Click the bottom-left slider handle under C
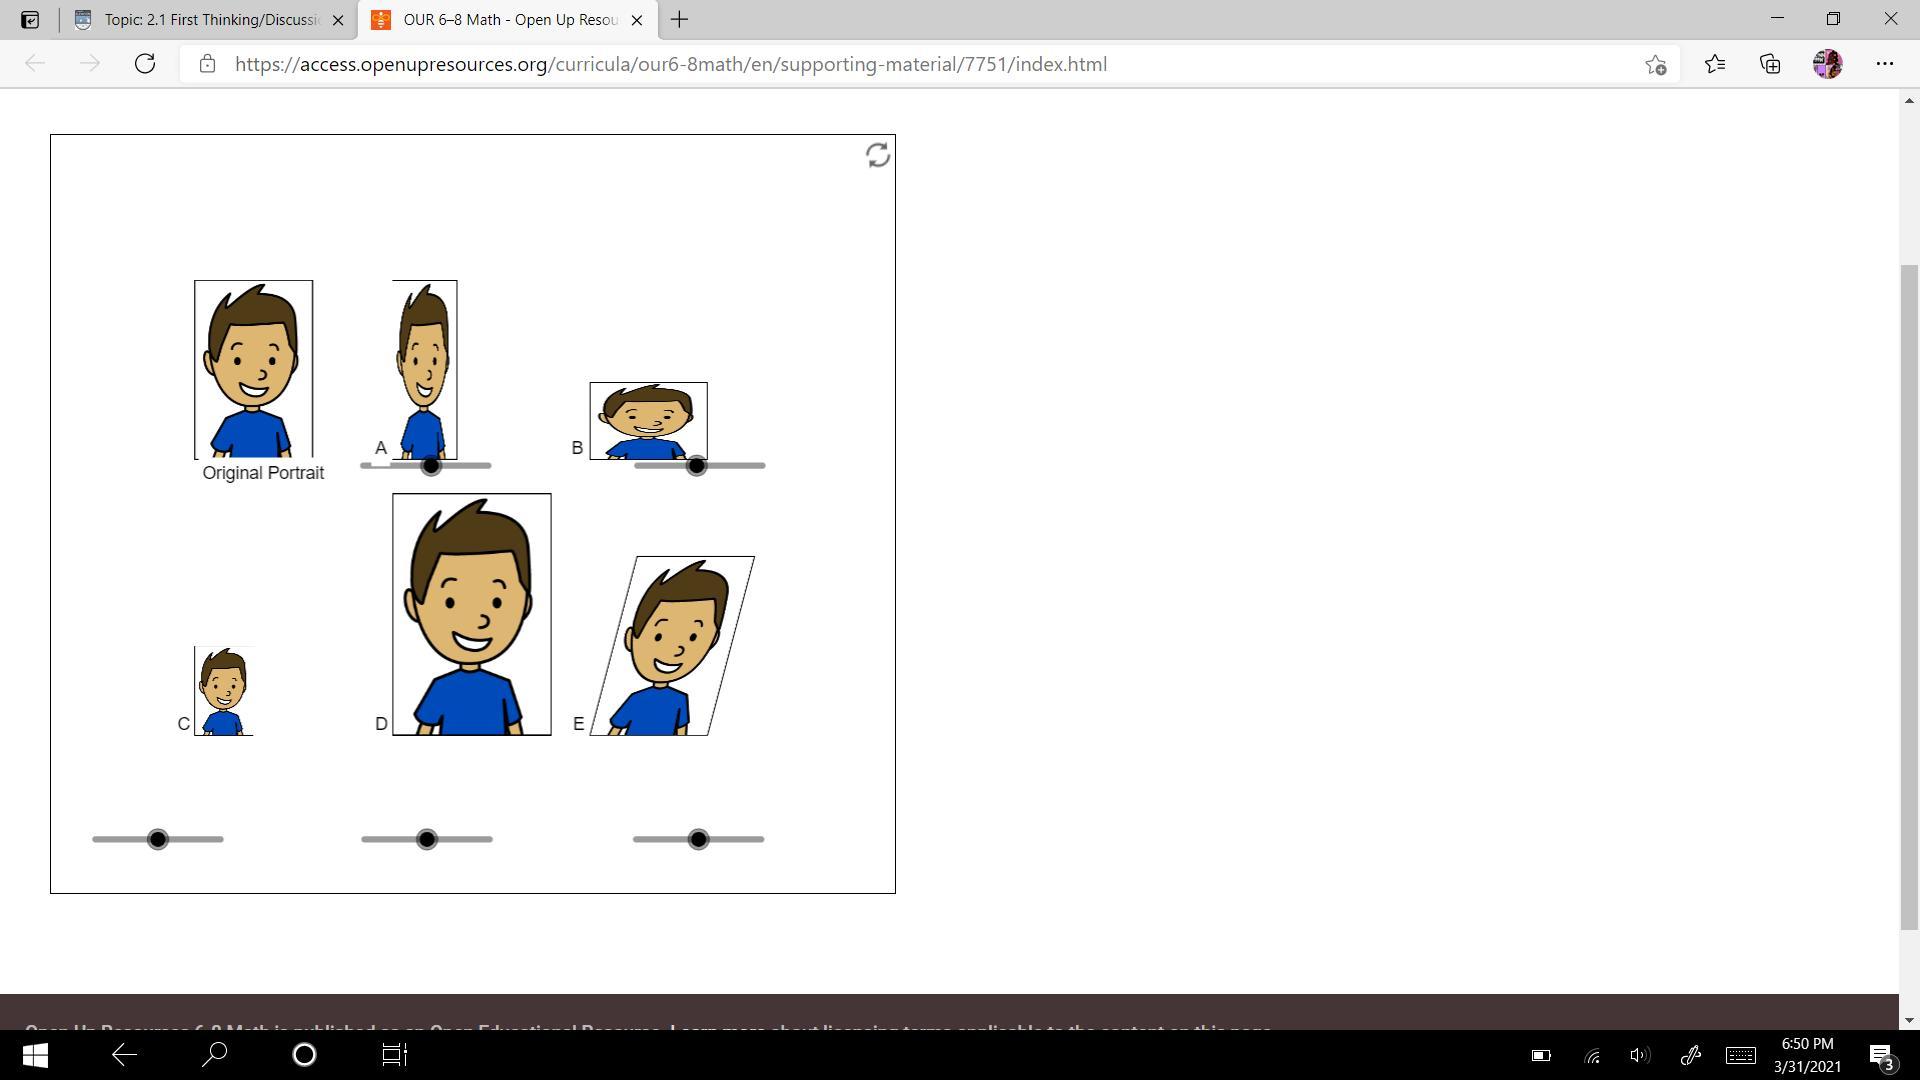Image resolution: width=1920 pixels, height=1080 pixels. (158, 839)
